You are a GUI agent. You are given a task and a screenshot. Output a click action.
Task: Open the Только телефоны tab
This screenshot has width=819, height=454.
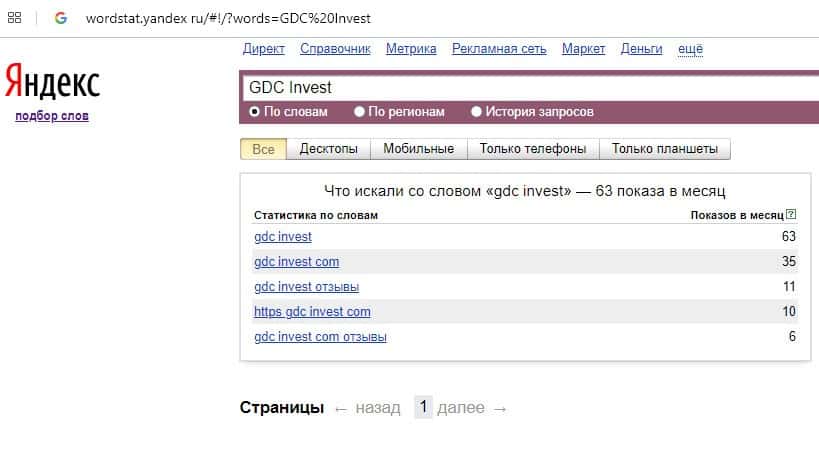pos(533,149)
